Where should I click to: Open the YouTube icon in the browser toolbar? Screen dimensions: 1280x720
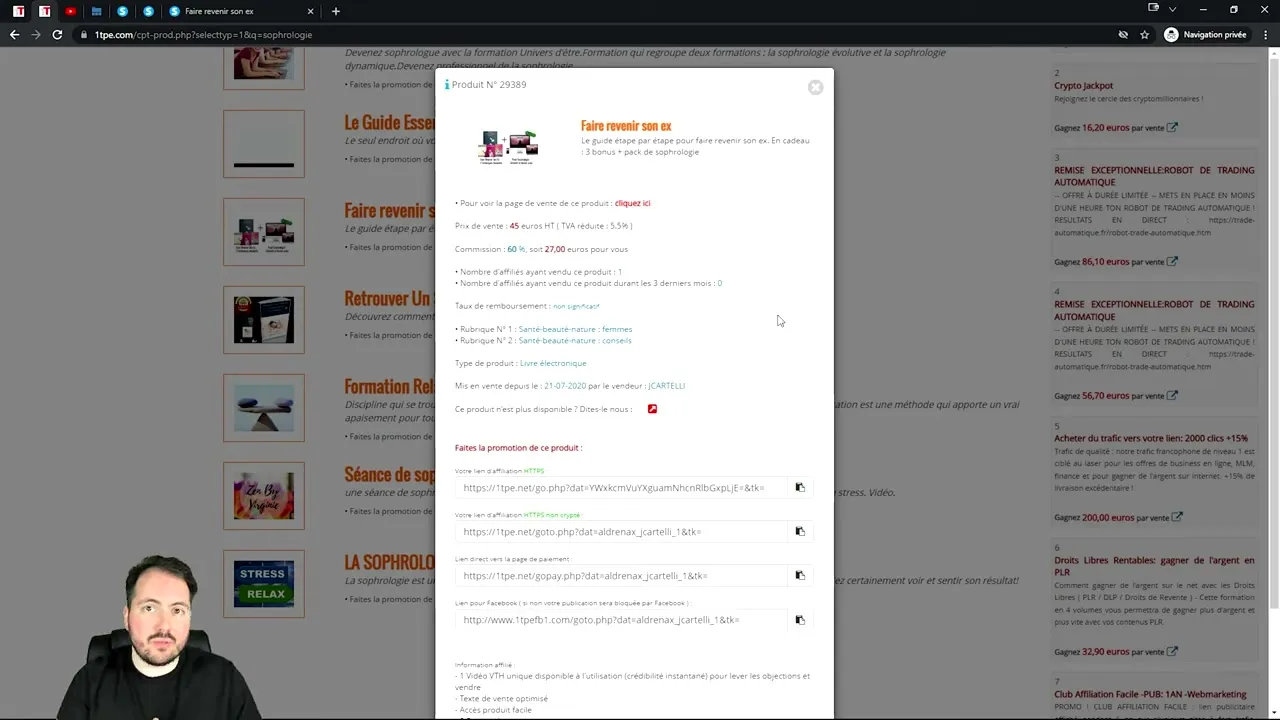pos(70,11)
